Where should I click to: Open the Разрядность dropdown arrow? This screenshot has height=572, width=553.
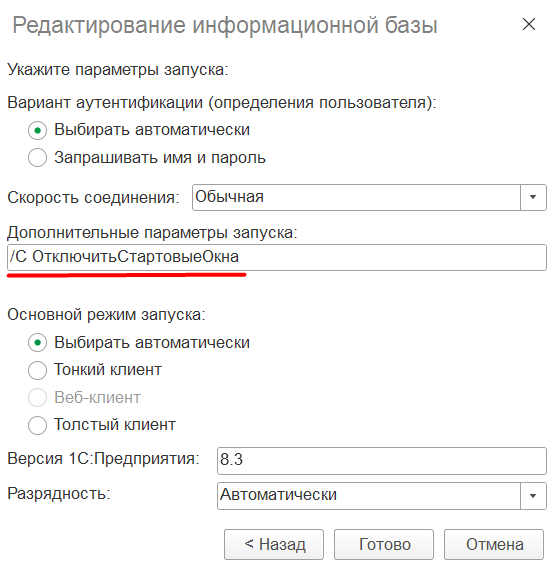[x=533, y=496]
